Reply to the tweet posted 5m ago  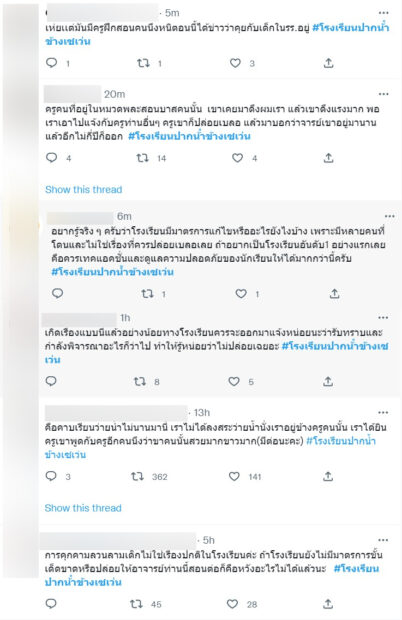52,63
